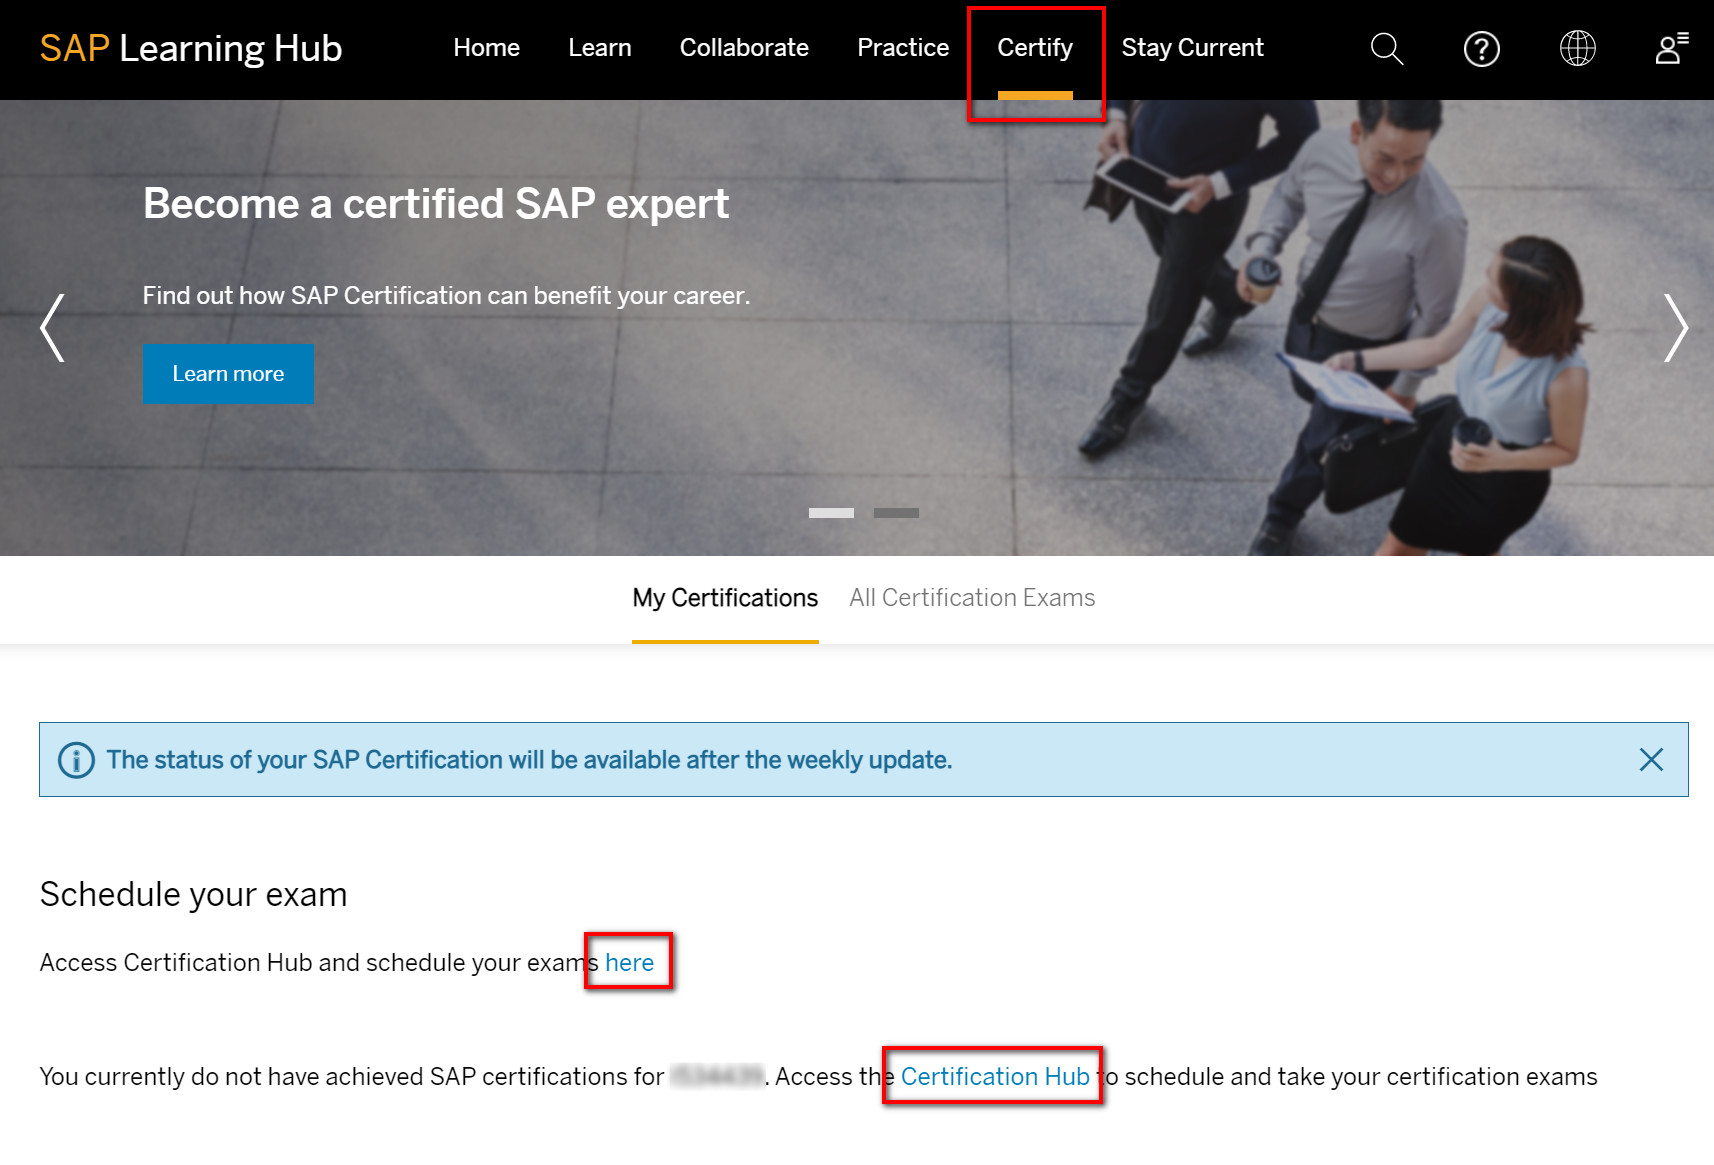This screenshot has width=1714, height=1165.
Task: Click the Learn more button
Action: (x=228, y=374)
